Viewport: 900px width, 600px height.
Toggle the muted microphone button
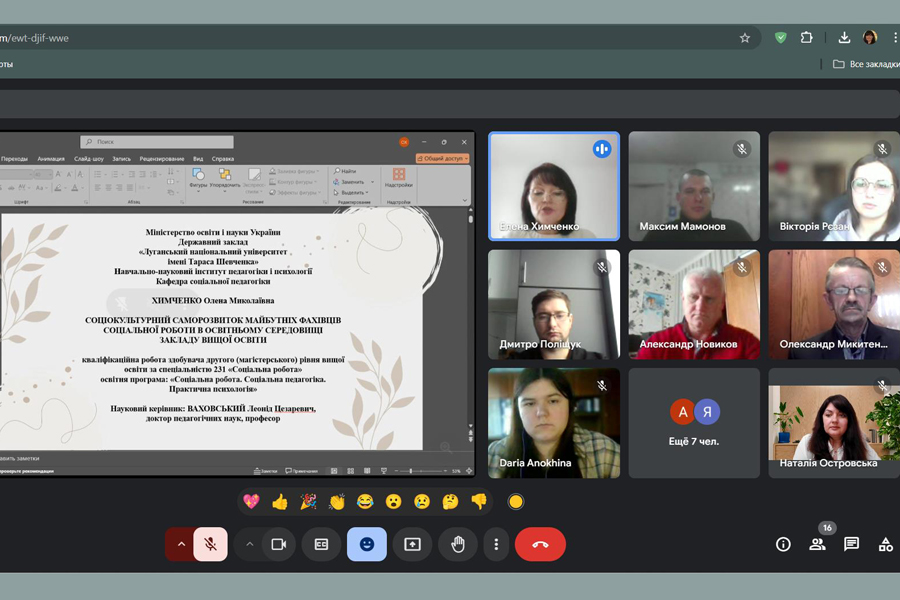(x=210, y=544)
